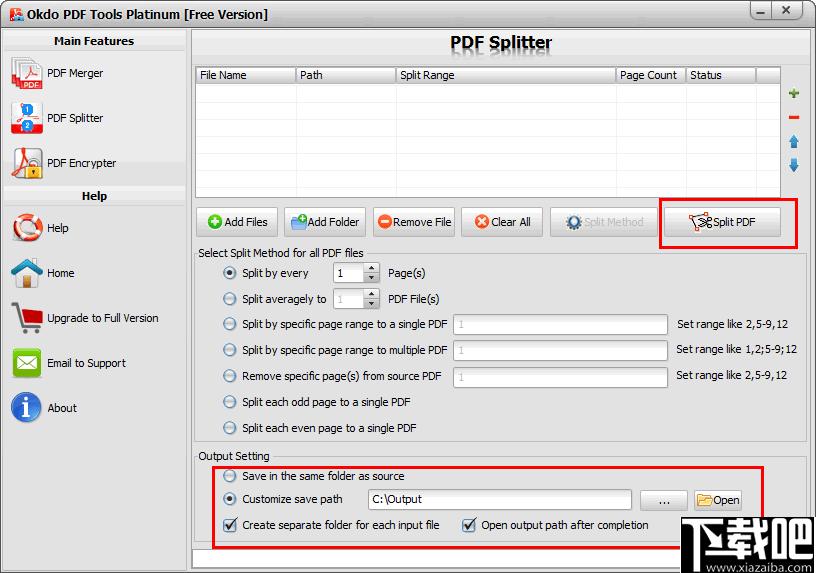
Task: Select Split each odd page option
Action: tap(230, 402)
